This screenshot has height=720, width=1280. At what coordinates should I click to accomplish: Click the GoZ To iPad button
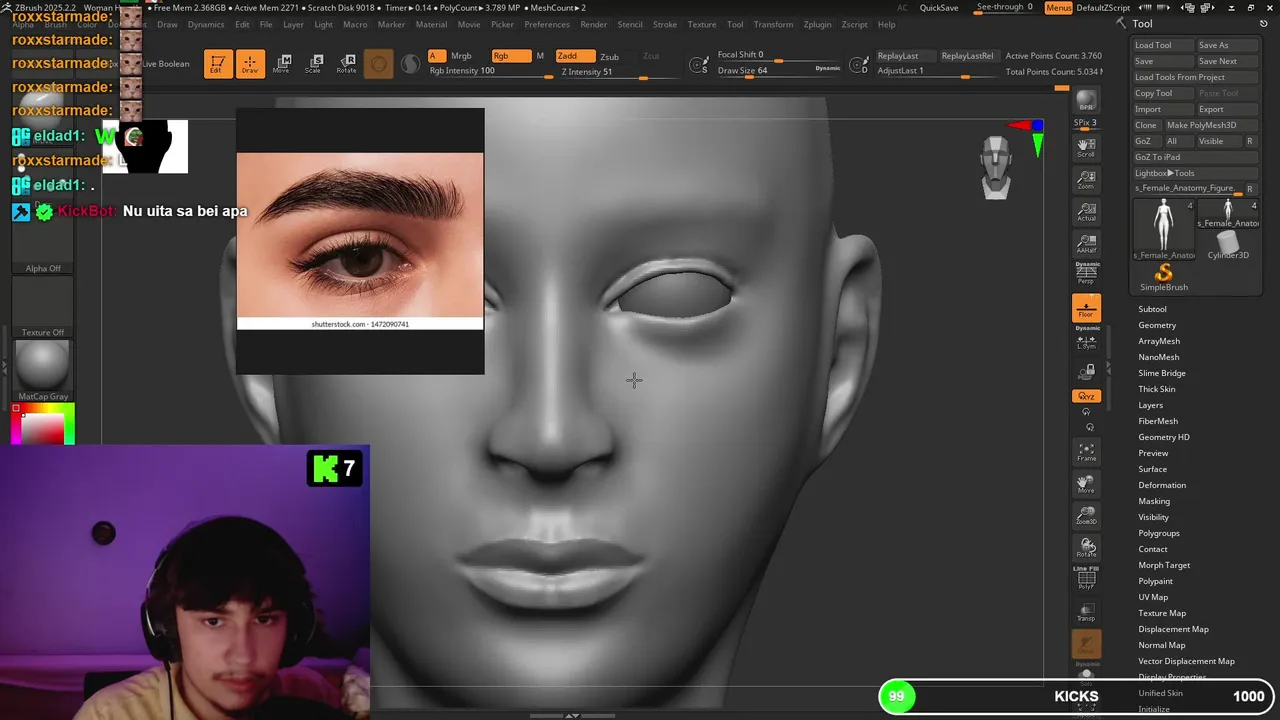tap(1194, 157)
